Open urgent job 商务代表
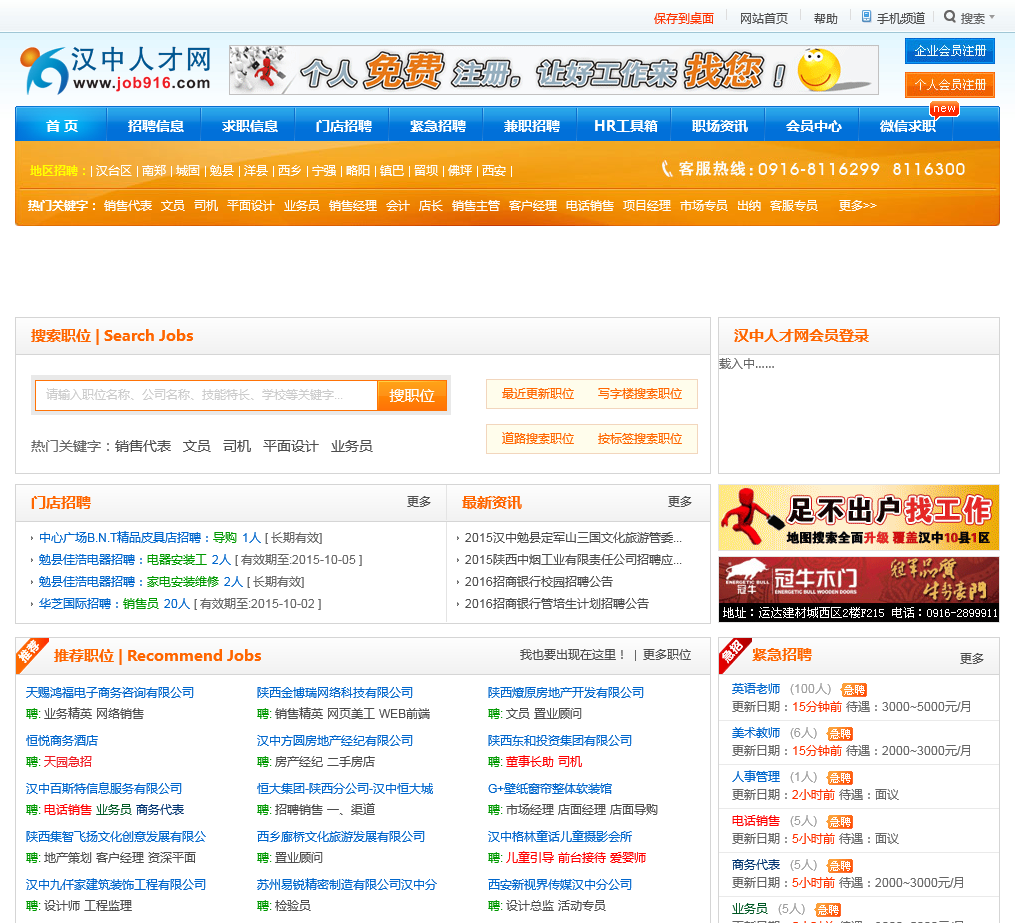 tap(756, 865)
